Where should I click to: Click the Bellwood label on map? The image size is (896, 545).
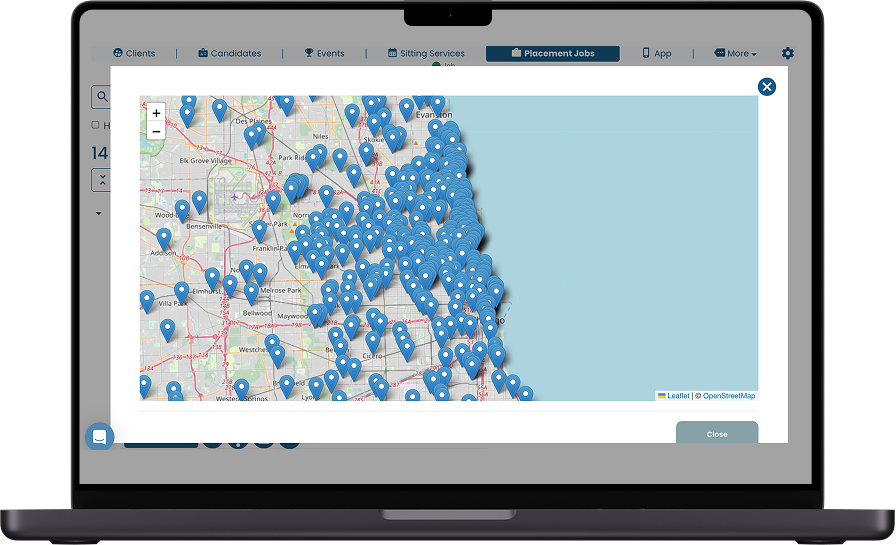coord(257,313)
